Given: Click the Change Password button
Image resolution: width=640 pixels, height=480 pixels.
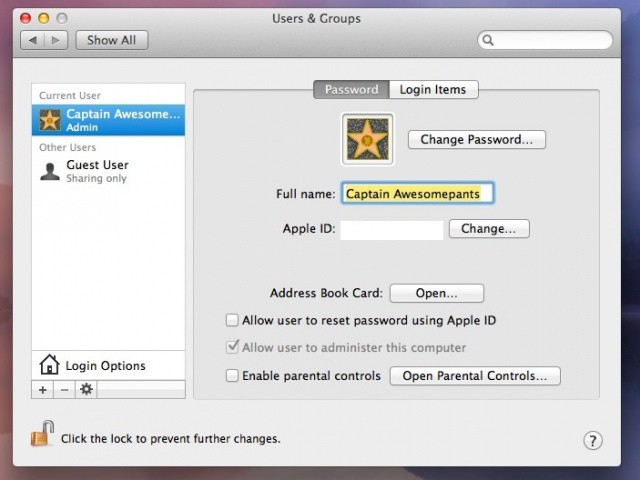Looking at the screenshot, I should 477,140.
